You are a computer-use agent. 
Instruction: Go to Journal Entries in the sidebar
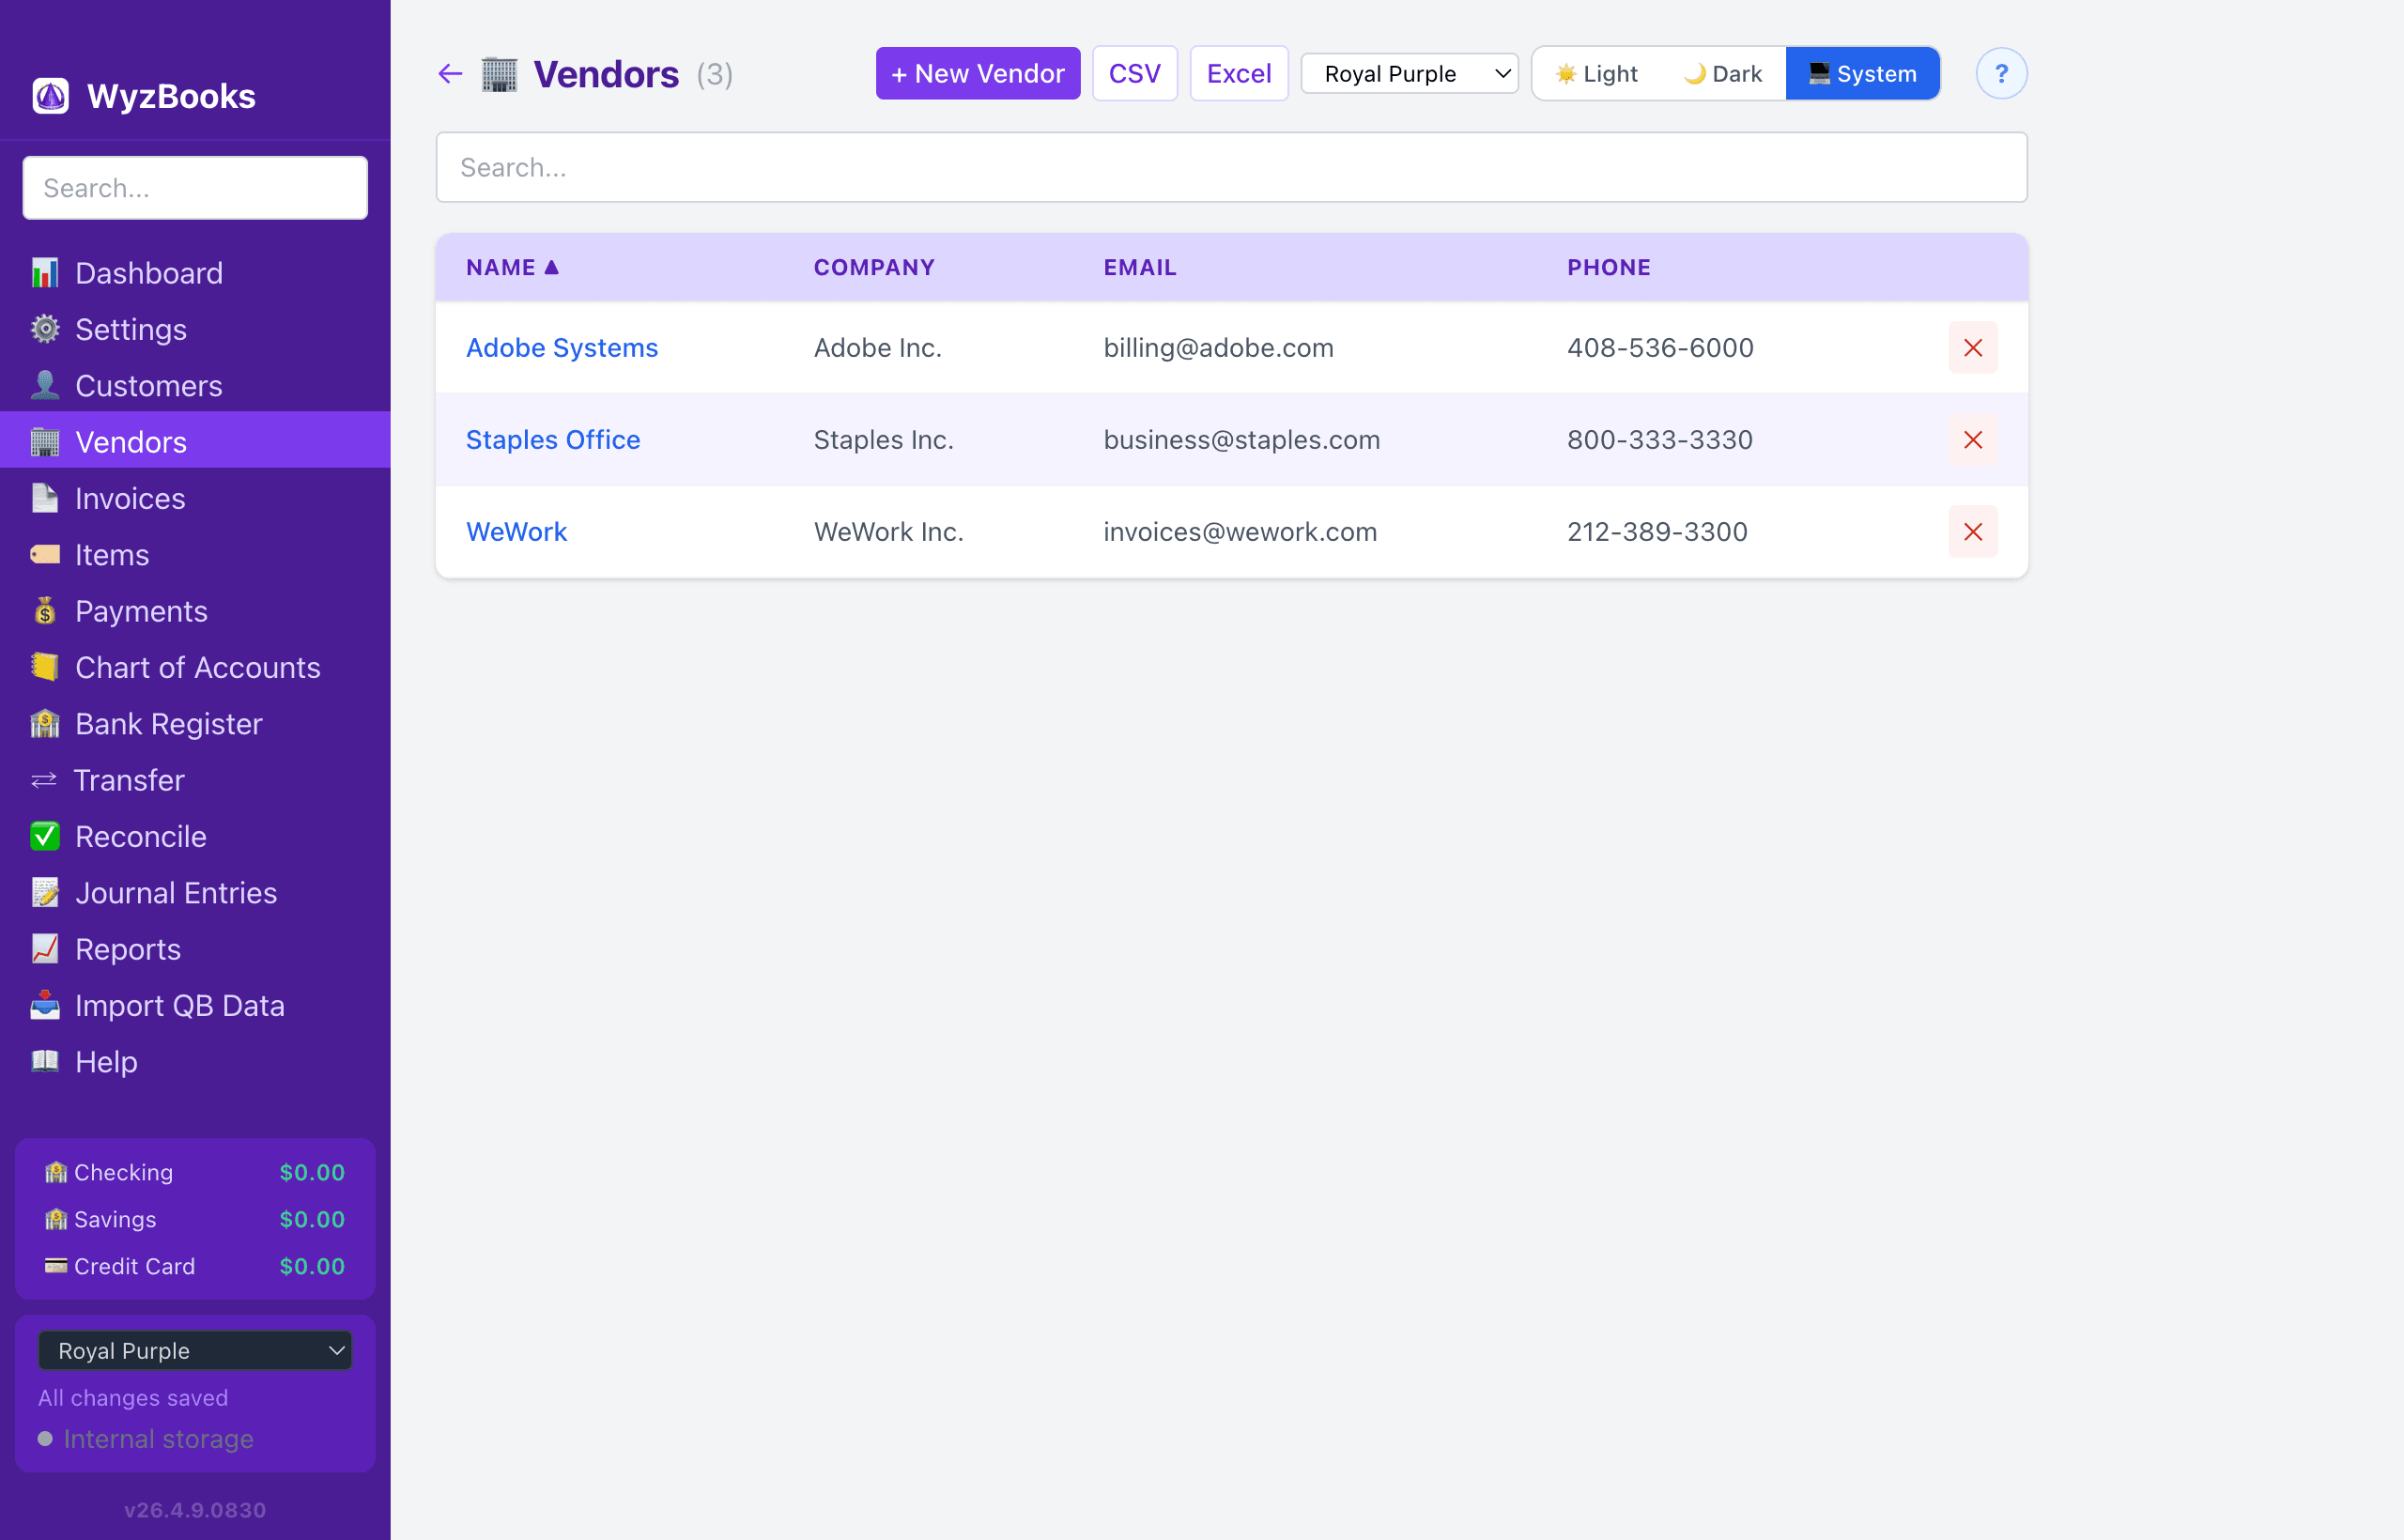click(176, 893)
